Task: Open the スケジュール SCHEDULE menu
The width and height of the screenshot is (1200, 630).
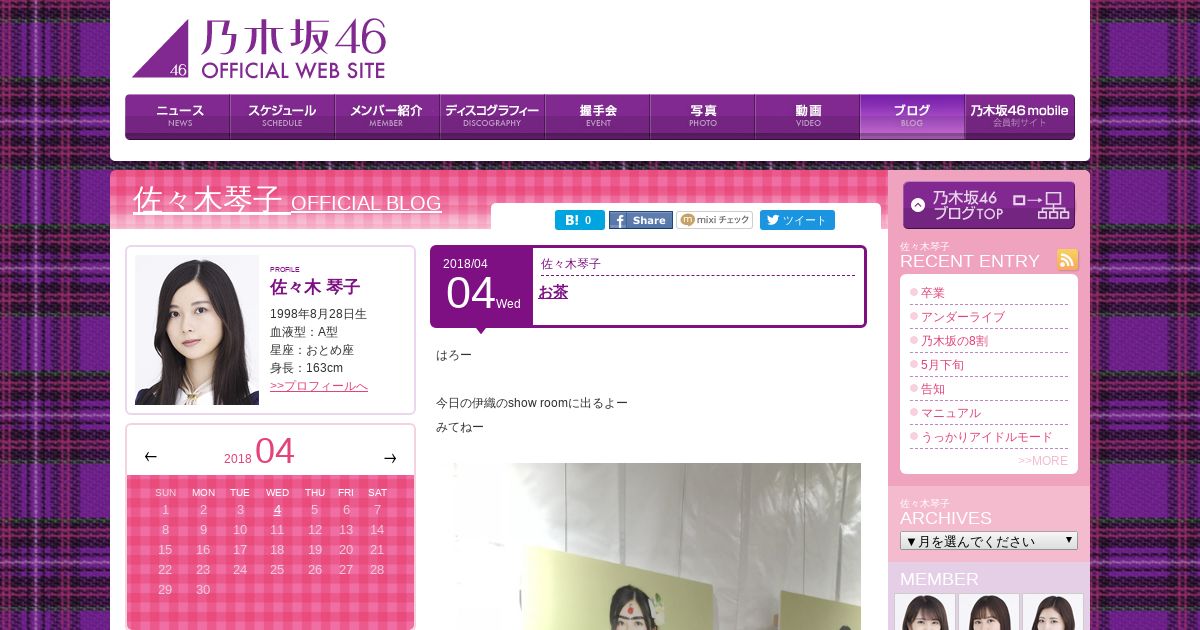Action: pos(283,117)
